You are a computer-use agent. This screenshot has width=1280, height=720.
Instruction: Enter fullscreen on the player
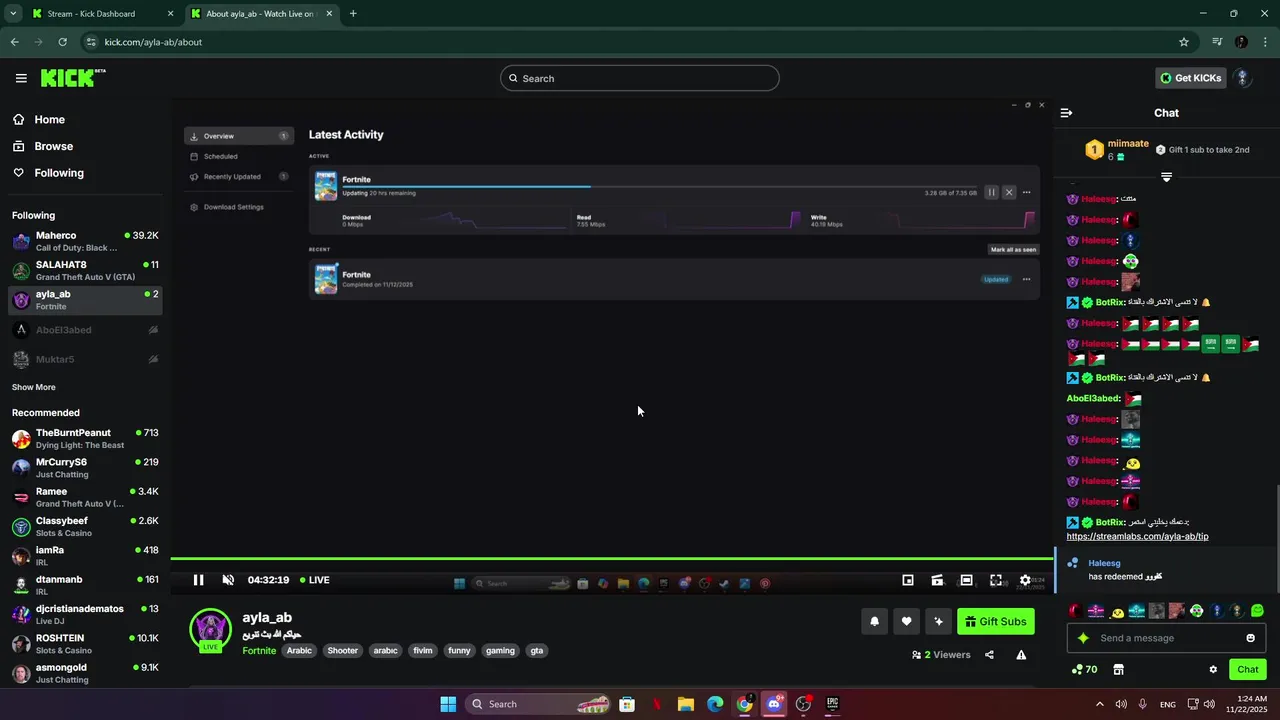point(996,580)
